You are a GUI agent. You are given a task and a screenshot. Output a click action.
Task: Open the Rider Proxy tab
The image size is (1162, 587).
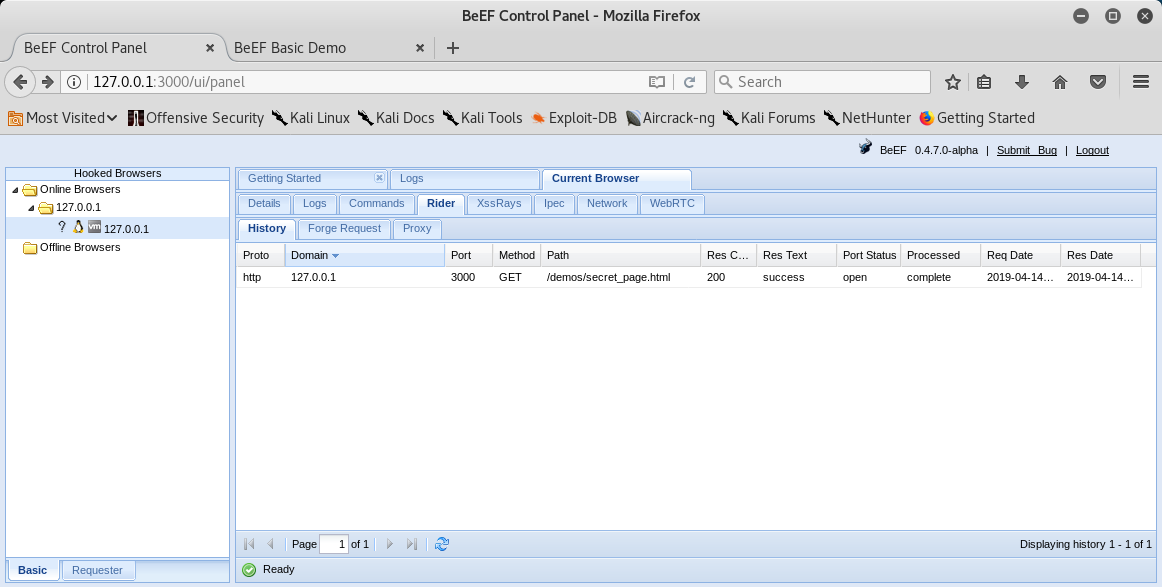417,229
